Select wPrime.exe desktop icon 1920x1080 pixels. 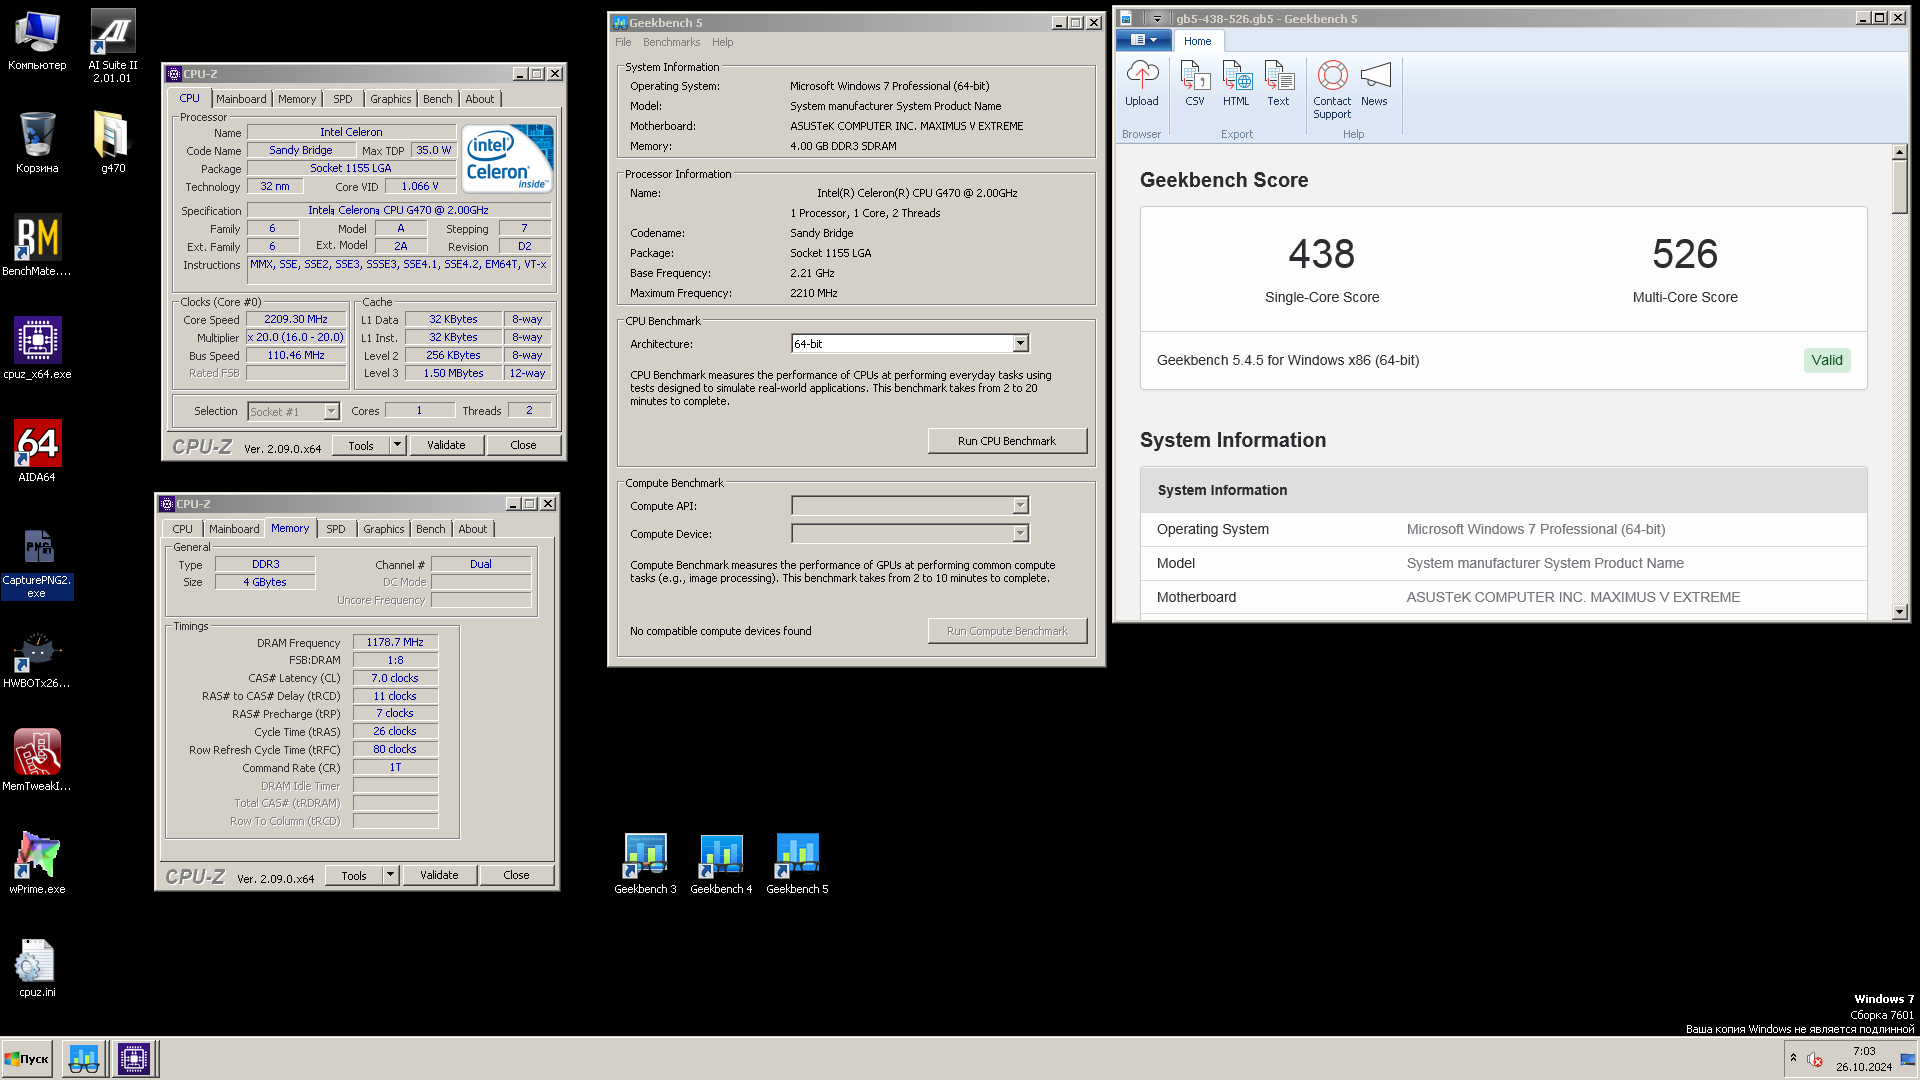(x=37, y=863)
